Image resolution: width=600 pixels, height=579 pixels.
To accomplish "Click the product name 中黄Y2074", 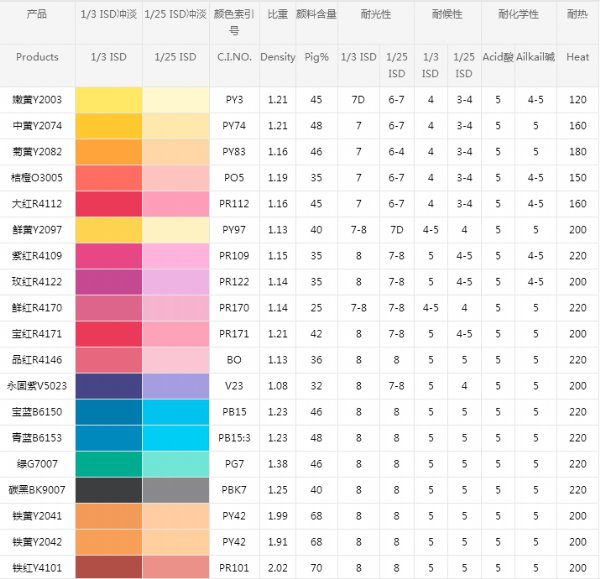I will (38, 126).
